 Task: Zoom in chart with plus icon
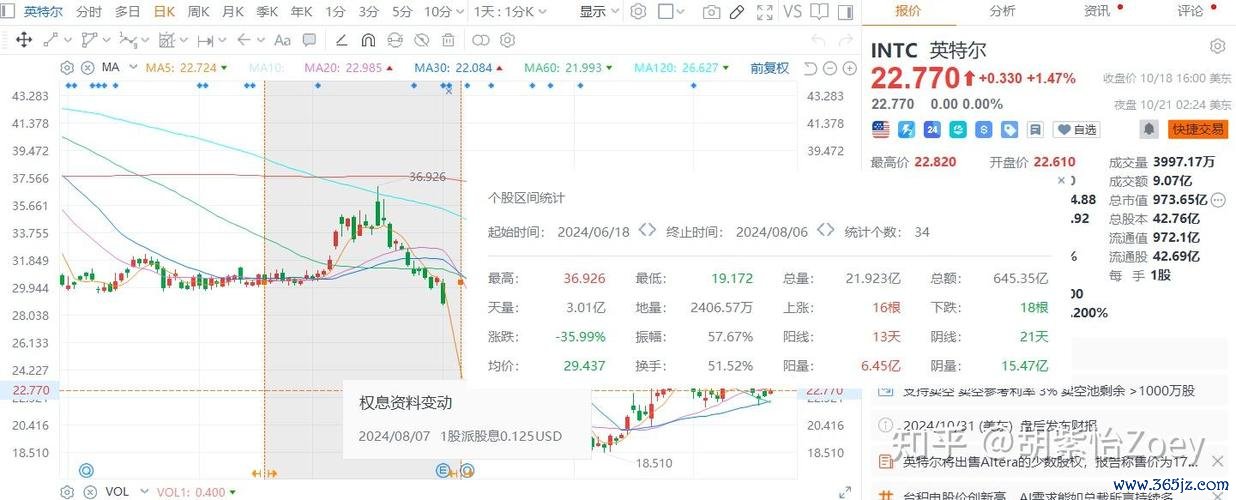[x=850, y=68]
